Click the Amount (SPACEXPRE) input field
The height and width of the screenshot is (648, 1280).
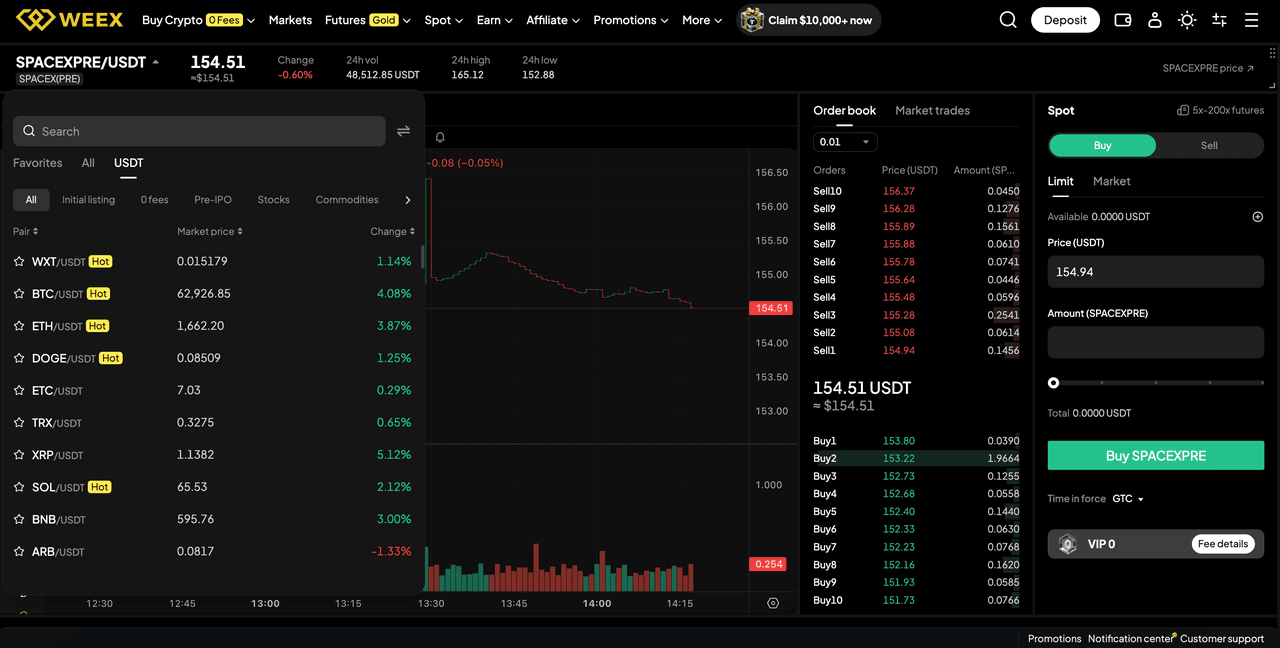(x=1156, y=342)
